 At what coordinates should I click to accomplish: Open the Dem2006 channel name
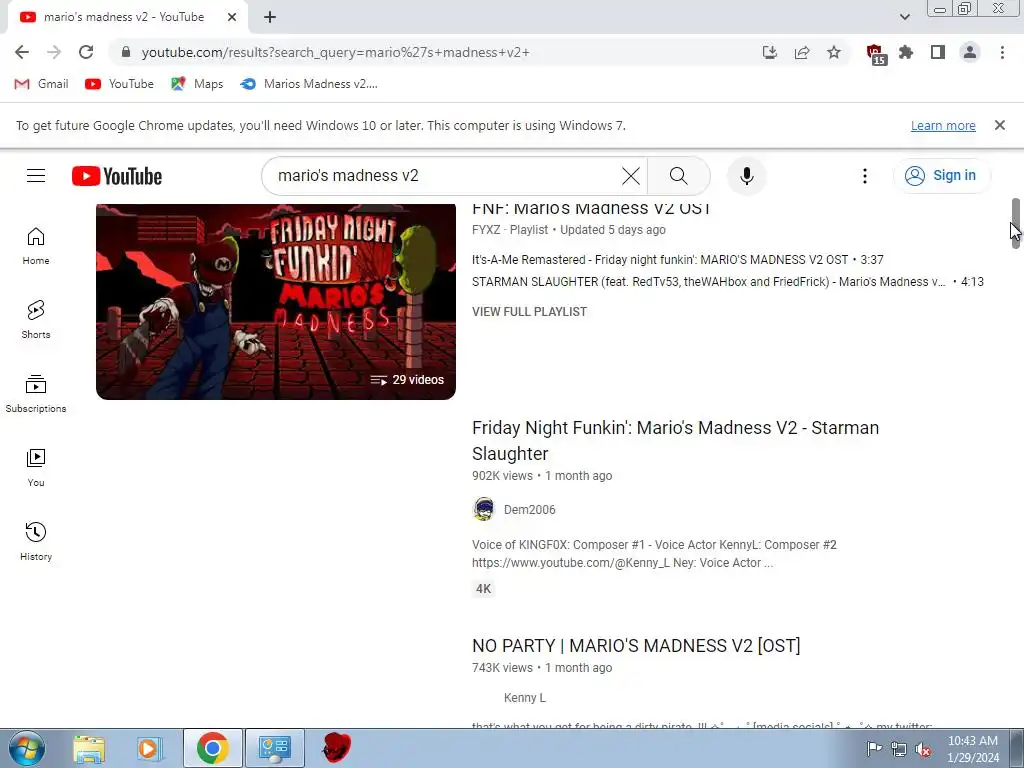coord(530,509)
